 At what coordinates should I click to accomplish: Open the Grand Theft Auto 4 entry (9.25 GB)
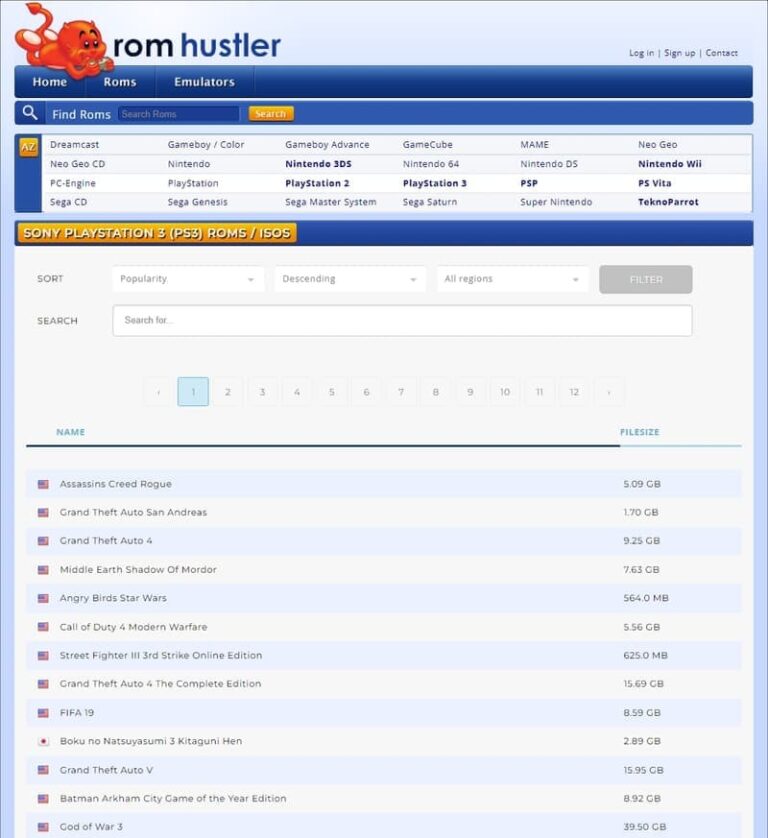(x=106, y=541)
